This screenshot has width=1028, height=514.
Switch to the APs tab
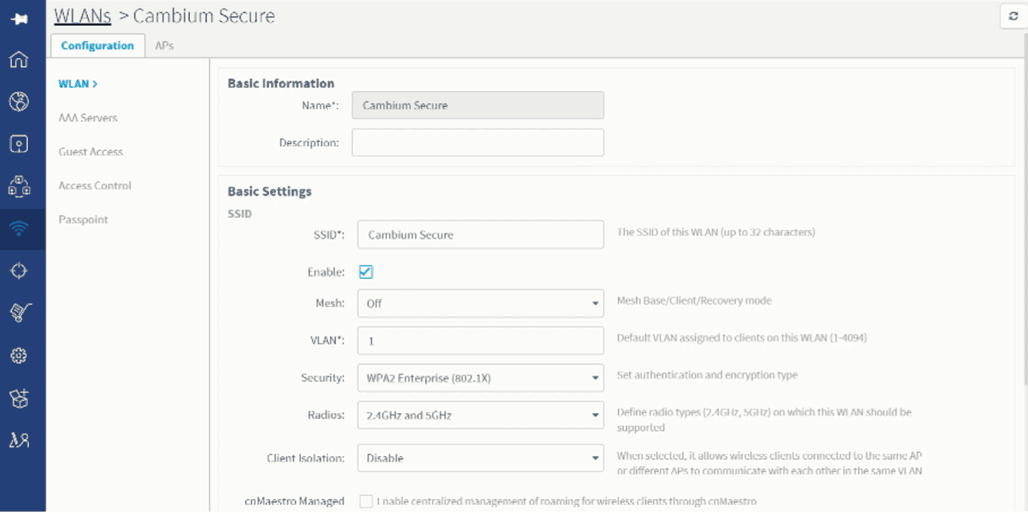164,46
